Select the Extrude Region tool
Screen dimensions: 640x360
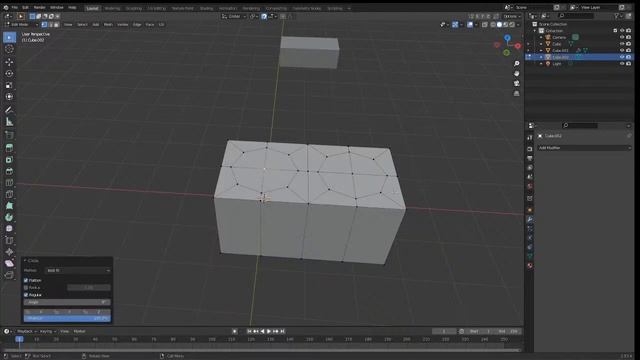pos(9,148)
